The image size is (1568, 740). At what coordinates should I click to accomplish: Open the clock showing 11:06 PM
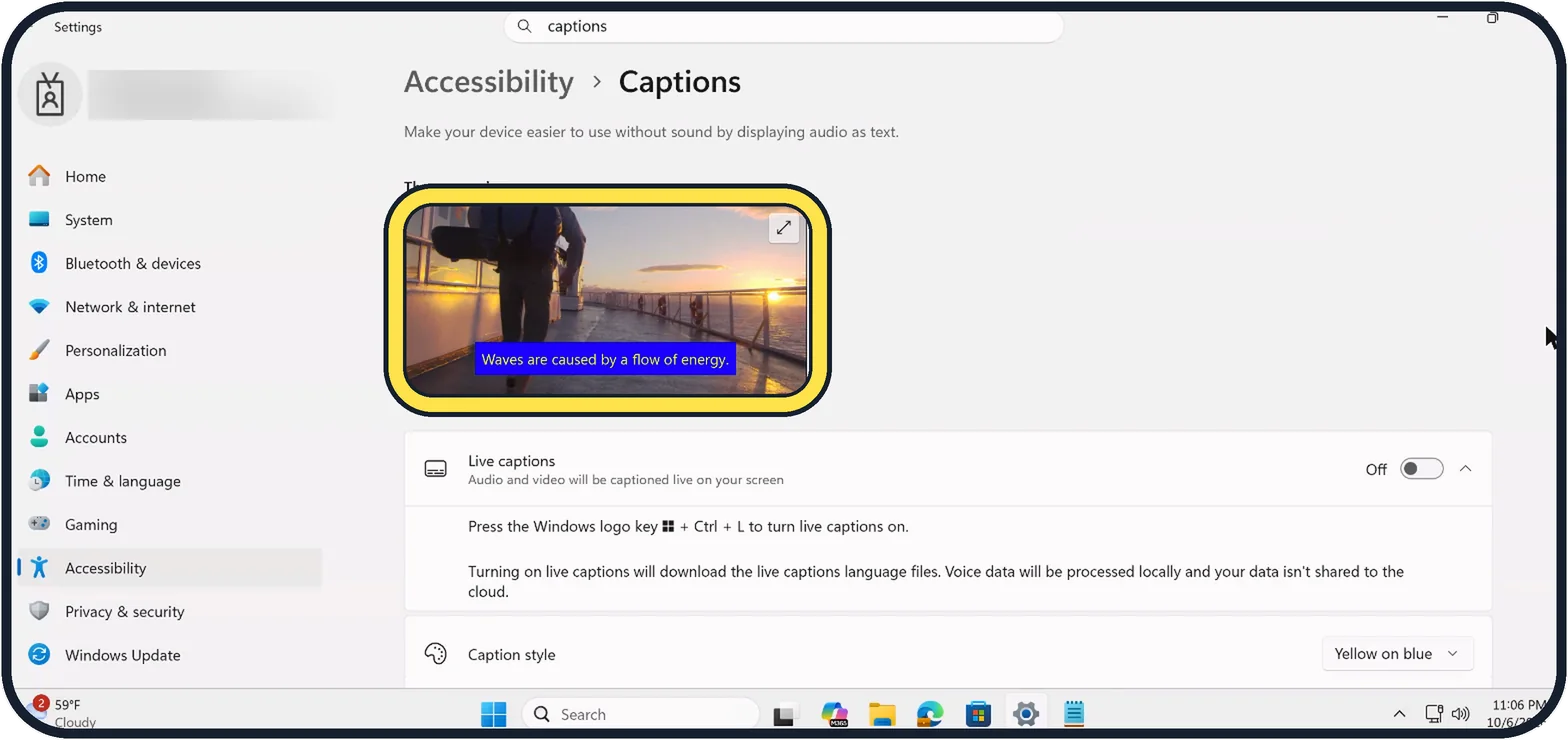tap(1518, 713)
